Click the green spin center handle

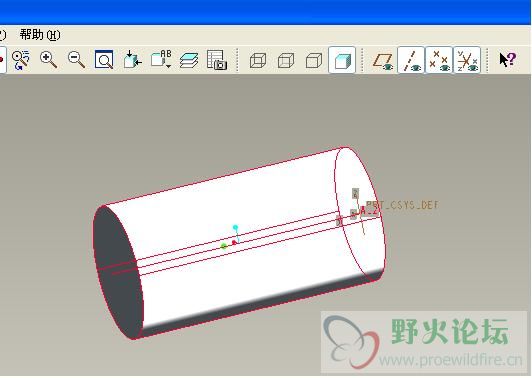(223, 246)
